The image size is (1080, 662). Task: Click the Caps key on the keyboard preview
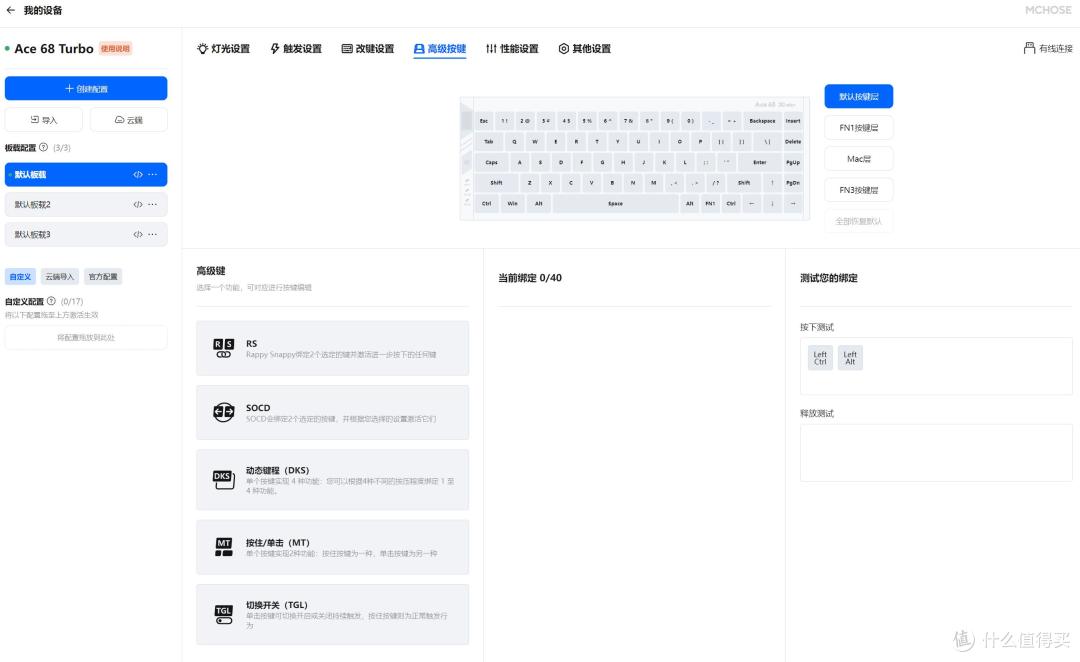(x=491, y=162)
